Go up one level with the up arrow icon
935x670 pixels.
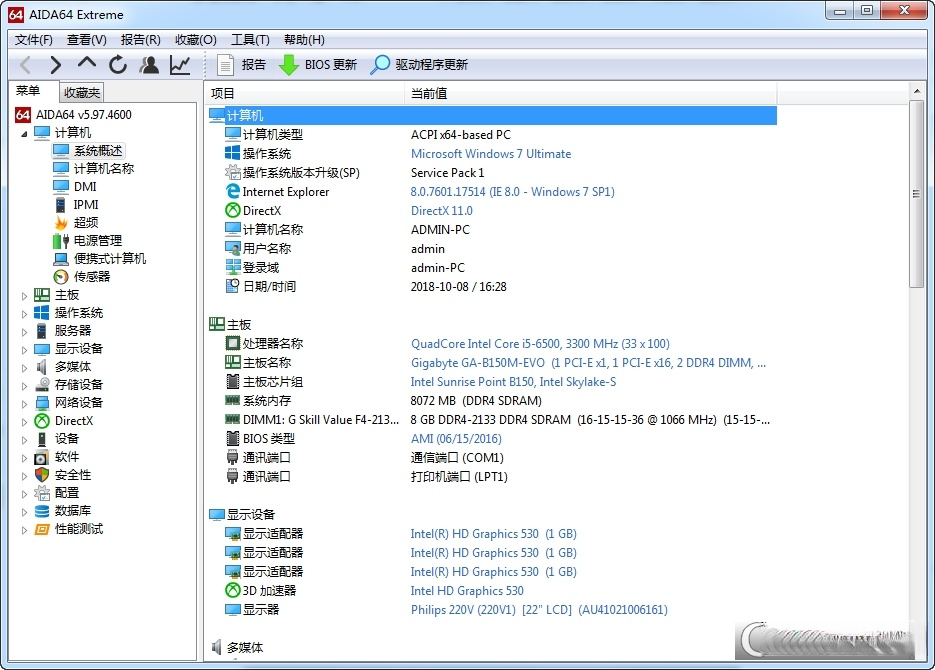tap(87, 63)
